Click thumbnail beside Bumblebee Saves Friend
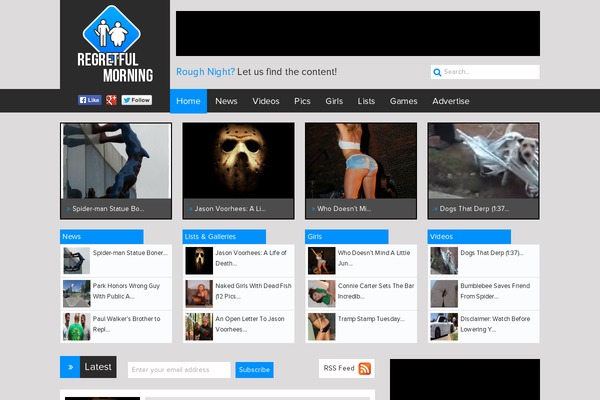This screenshot has width=600, height=400. (x=444, y=294)
